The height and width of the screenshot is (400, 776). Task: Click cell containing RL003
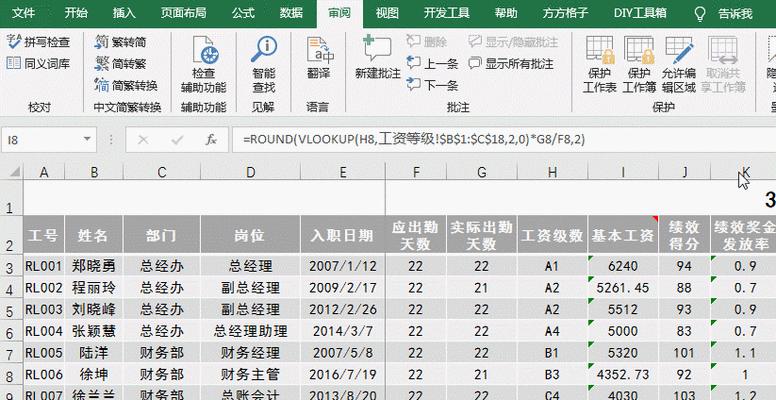(44, 309)
